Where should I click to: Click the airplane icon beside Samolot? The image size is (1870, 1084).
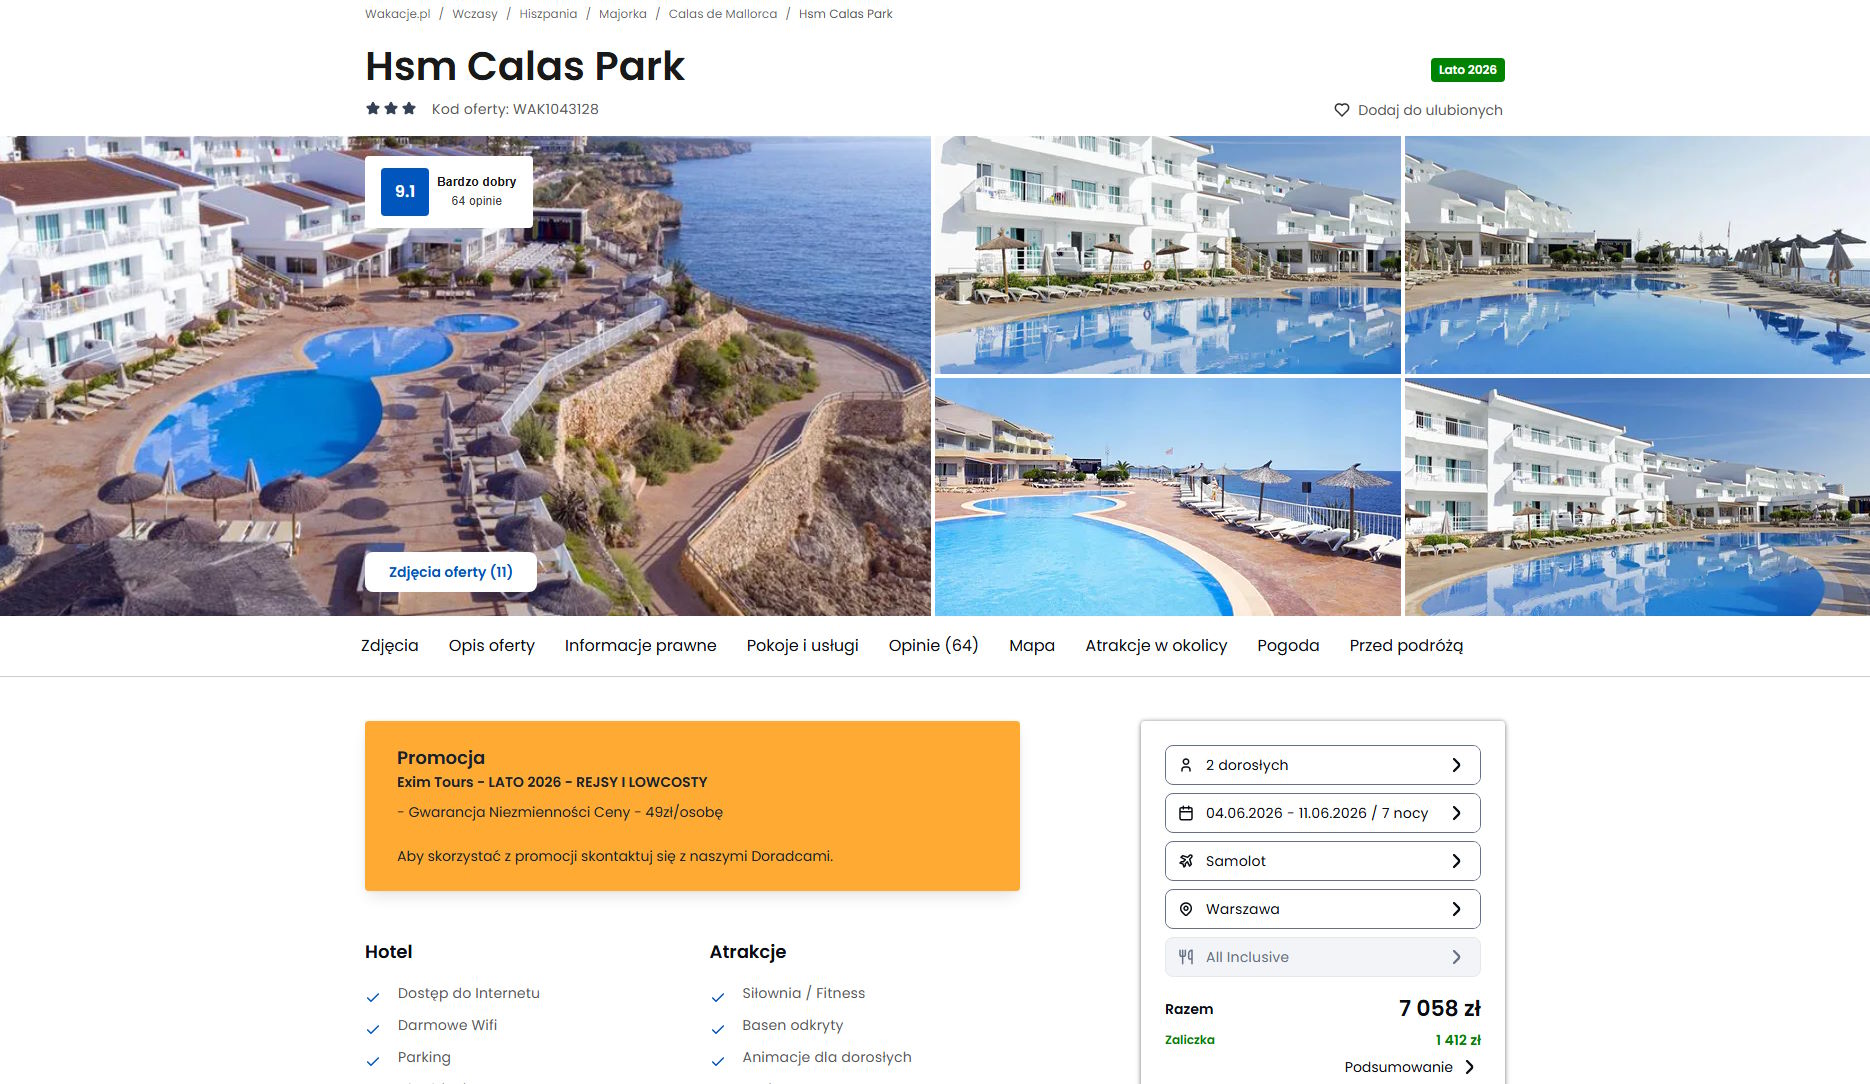click(1186, 861)
